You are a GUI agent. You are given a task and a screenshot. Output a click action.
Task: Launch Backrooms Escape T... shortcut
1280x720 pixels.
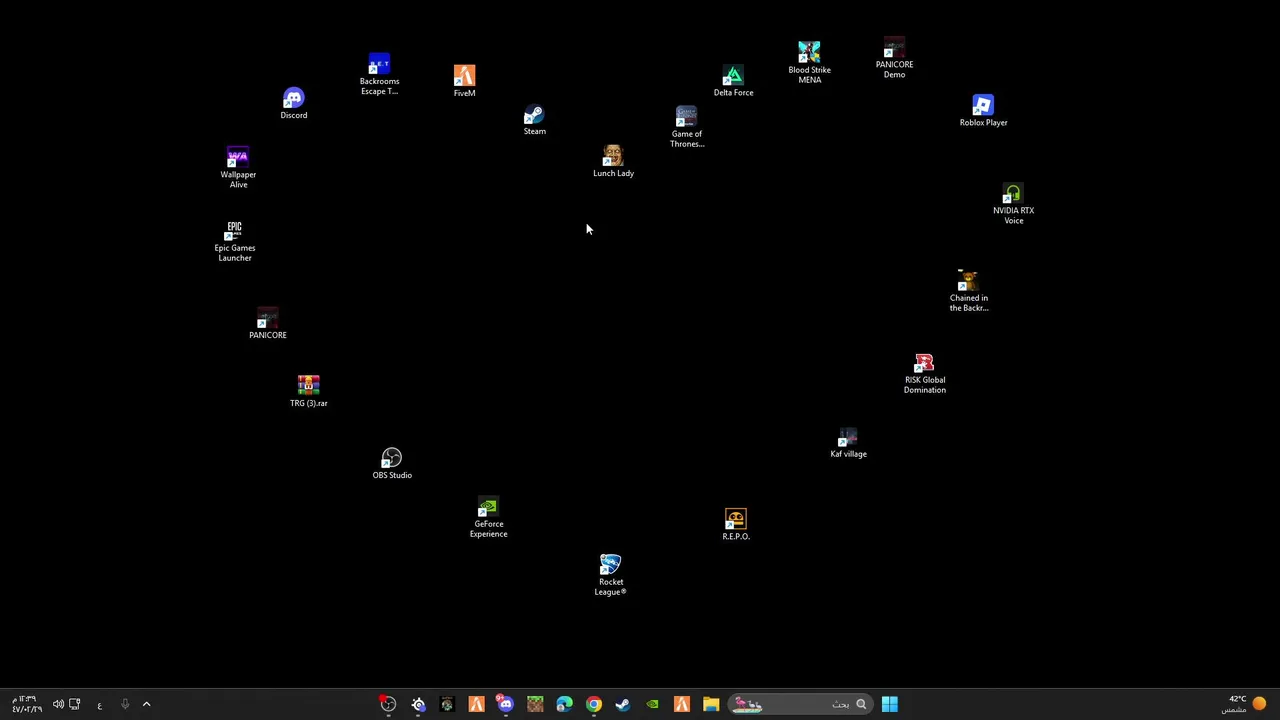379,75
